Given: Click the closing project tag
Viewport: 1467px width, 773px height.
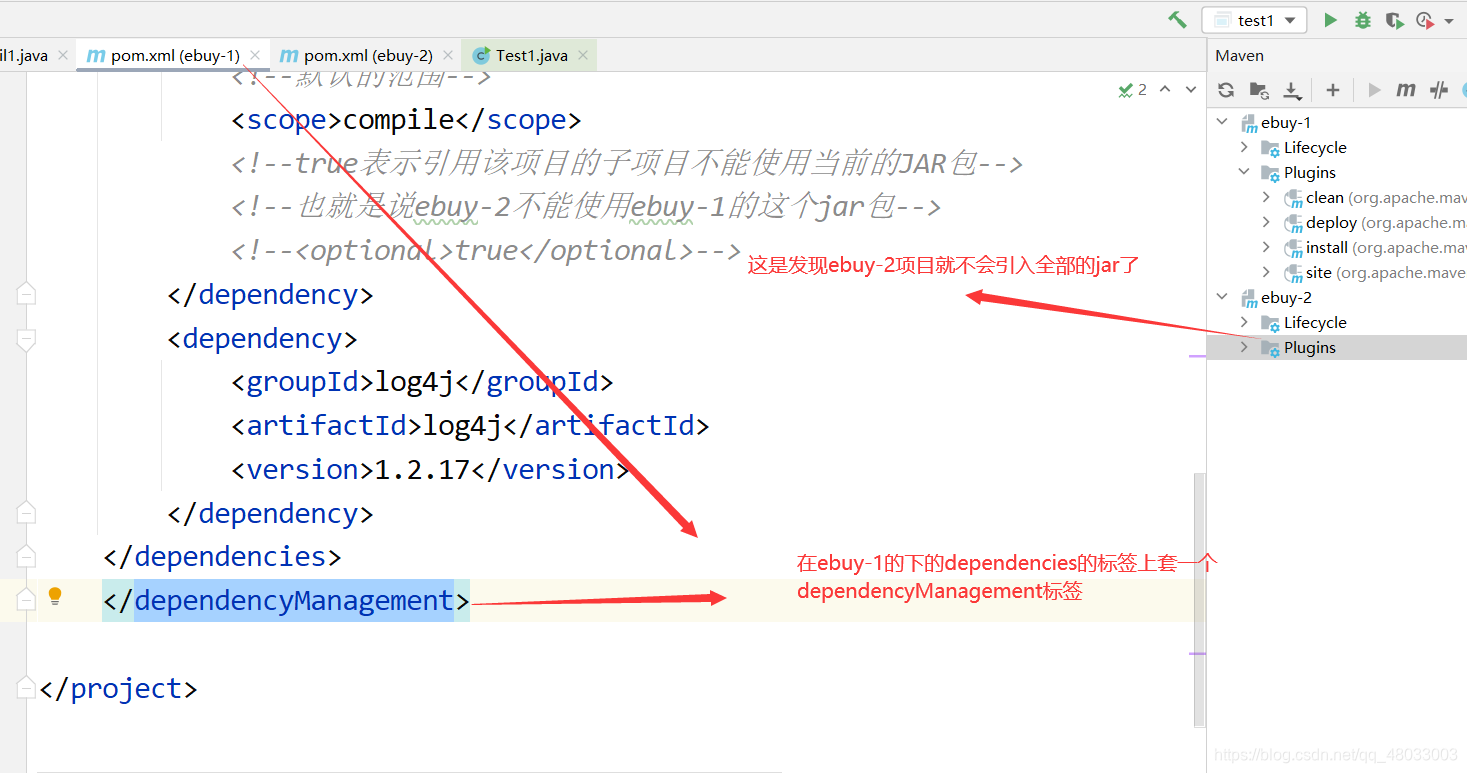Looking at the screenshot, I should click(118, 689).
